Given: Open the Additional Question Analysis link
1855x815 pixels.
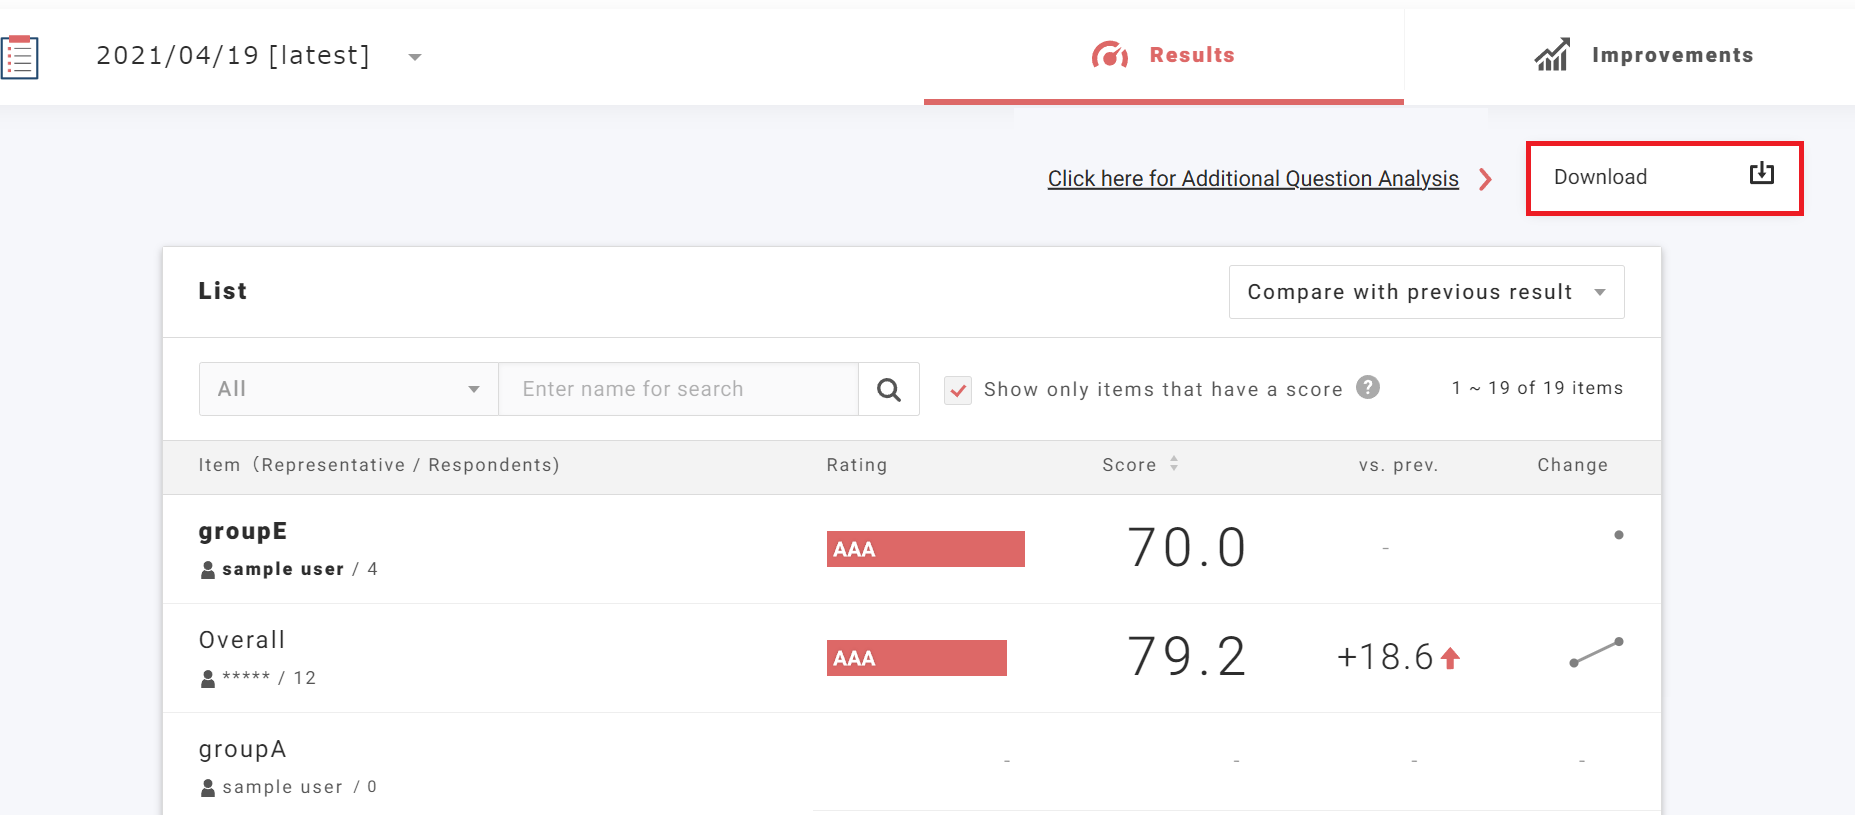Looking at the screenshot, I should [1252, 179].
